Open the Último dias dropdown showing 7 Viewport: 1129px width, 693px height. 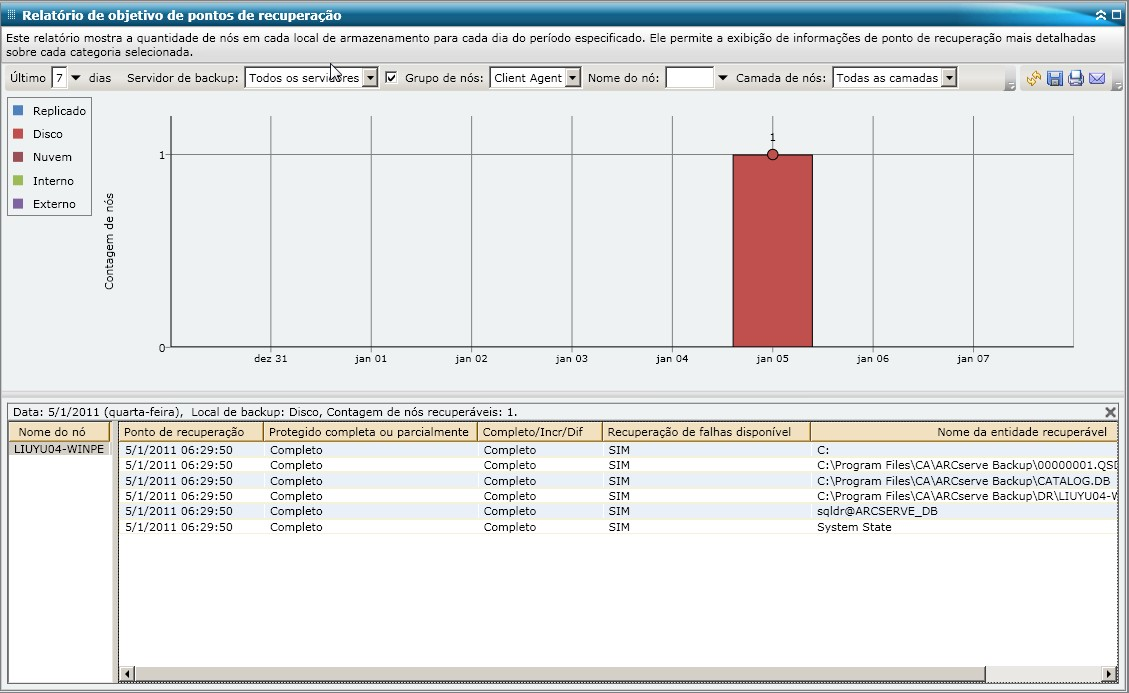tap(75, 76)
